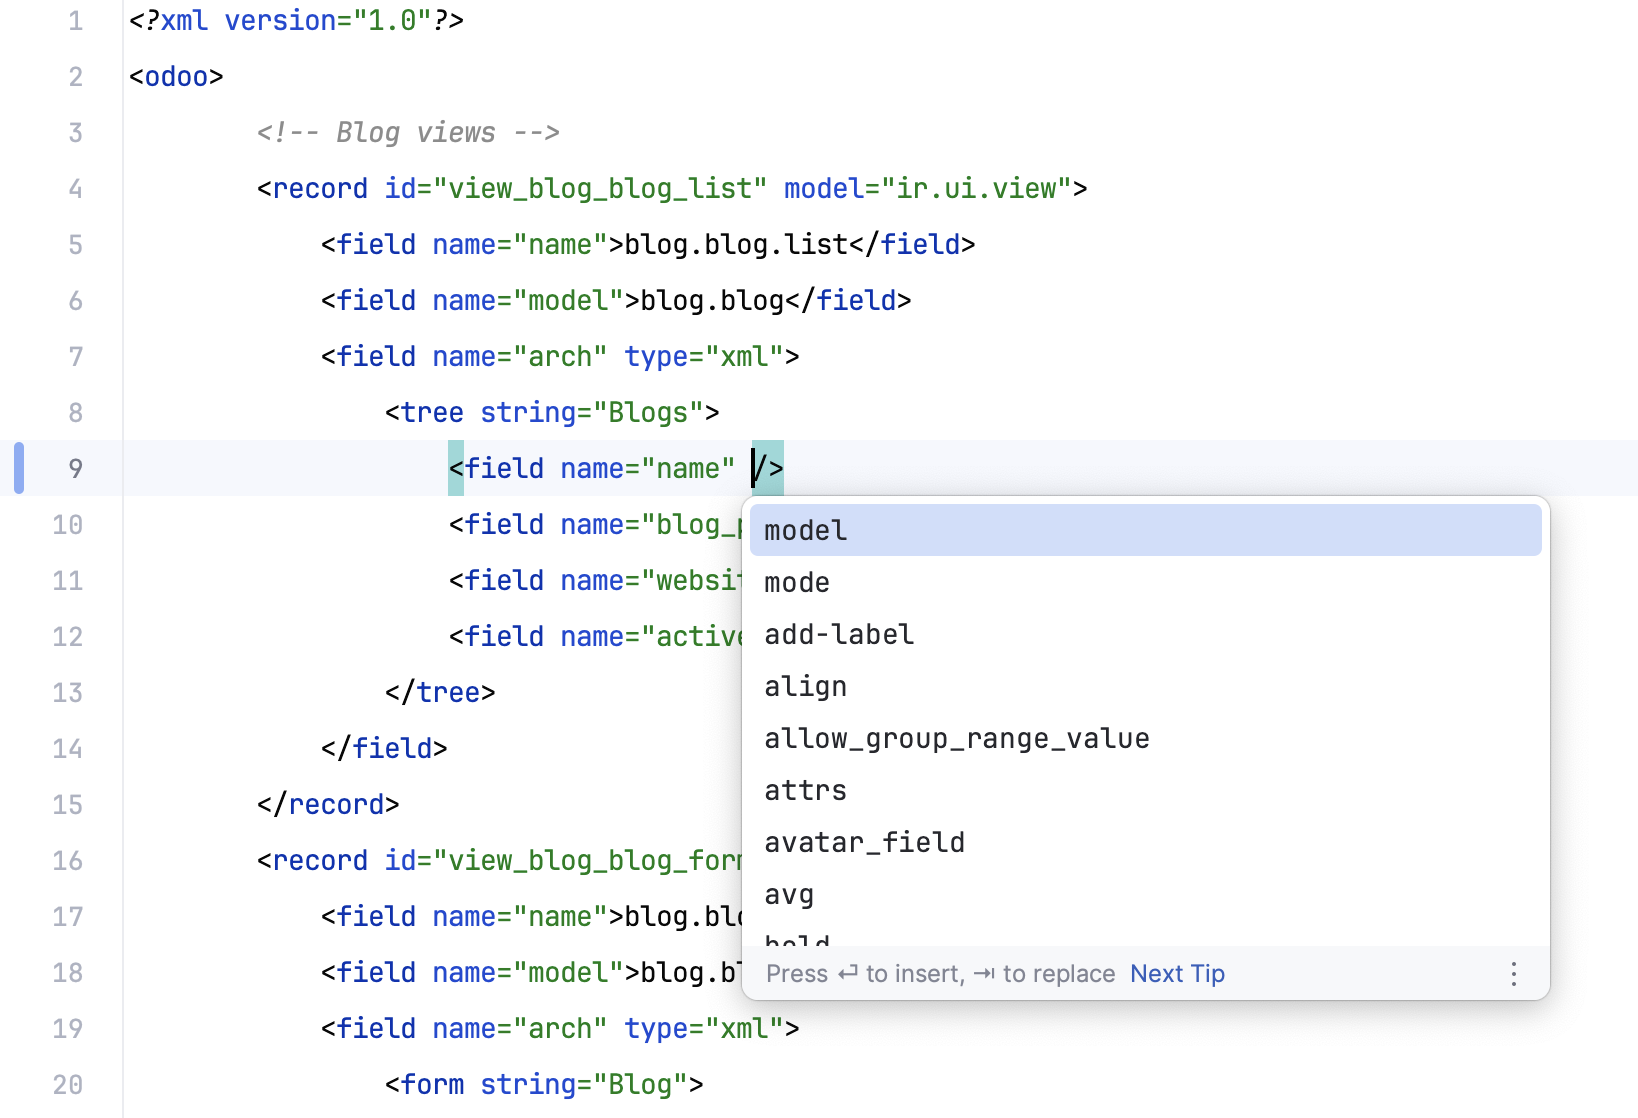Open the completion popup options kebab menu
This screenshot has width=1638, height=1118.
(x=1513, y=973)
